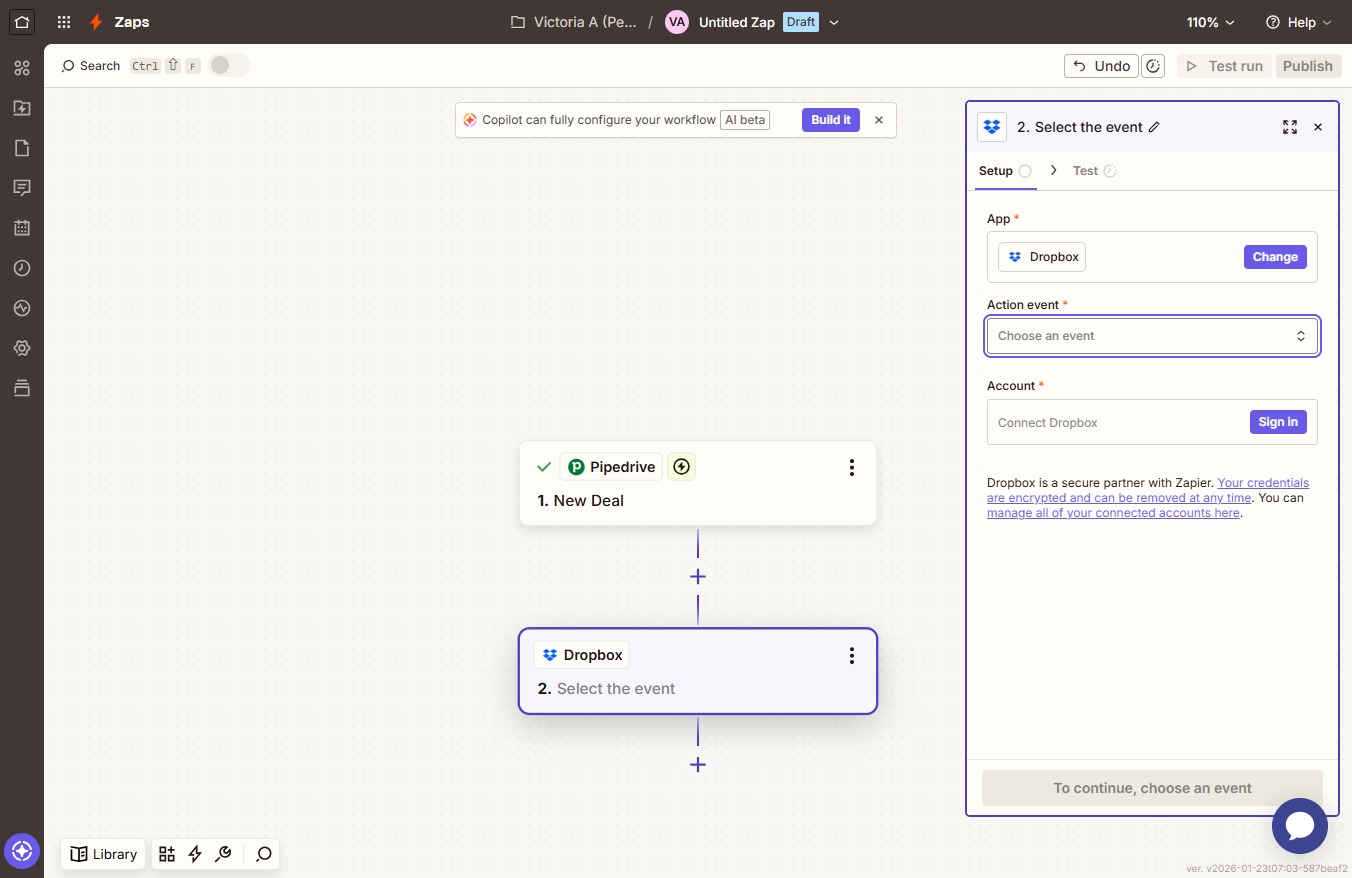This screenshot has height=878, width=1352.
Task: Open Dropbox step three-dot menu
Action: pyautogui.click(x=852, y=655)
